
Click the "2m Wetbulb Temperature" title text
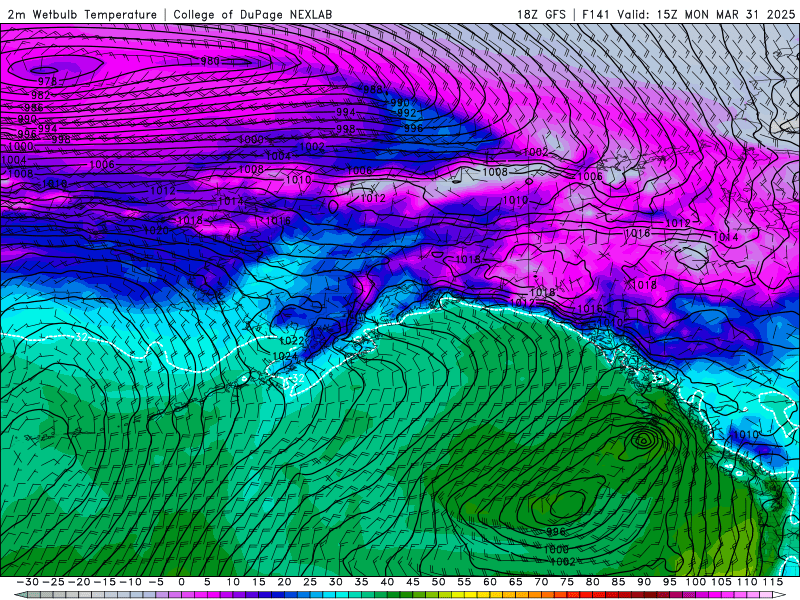tap(82, 14)
